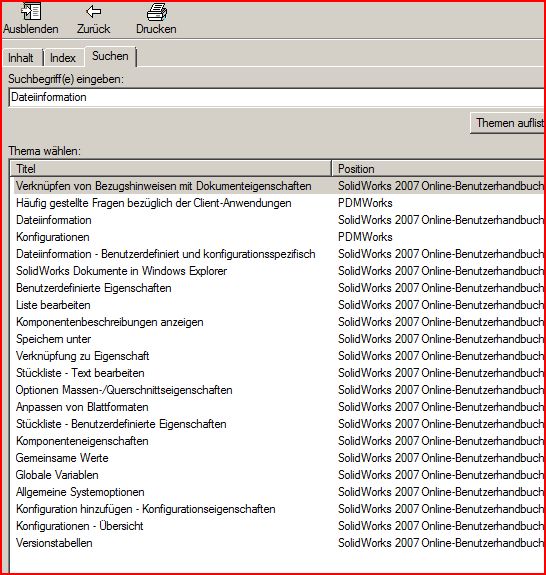This screenshot has width=546, height=575.
Task: Select the Speichern unter topic
Action: pos(54,339)
